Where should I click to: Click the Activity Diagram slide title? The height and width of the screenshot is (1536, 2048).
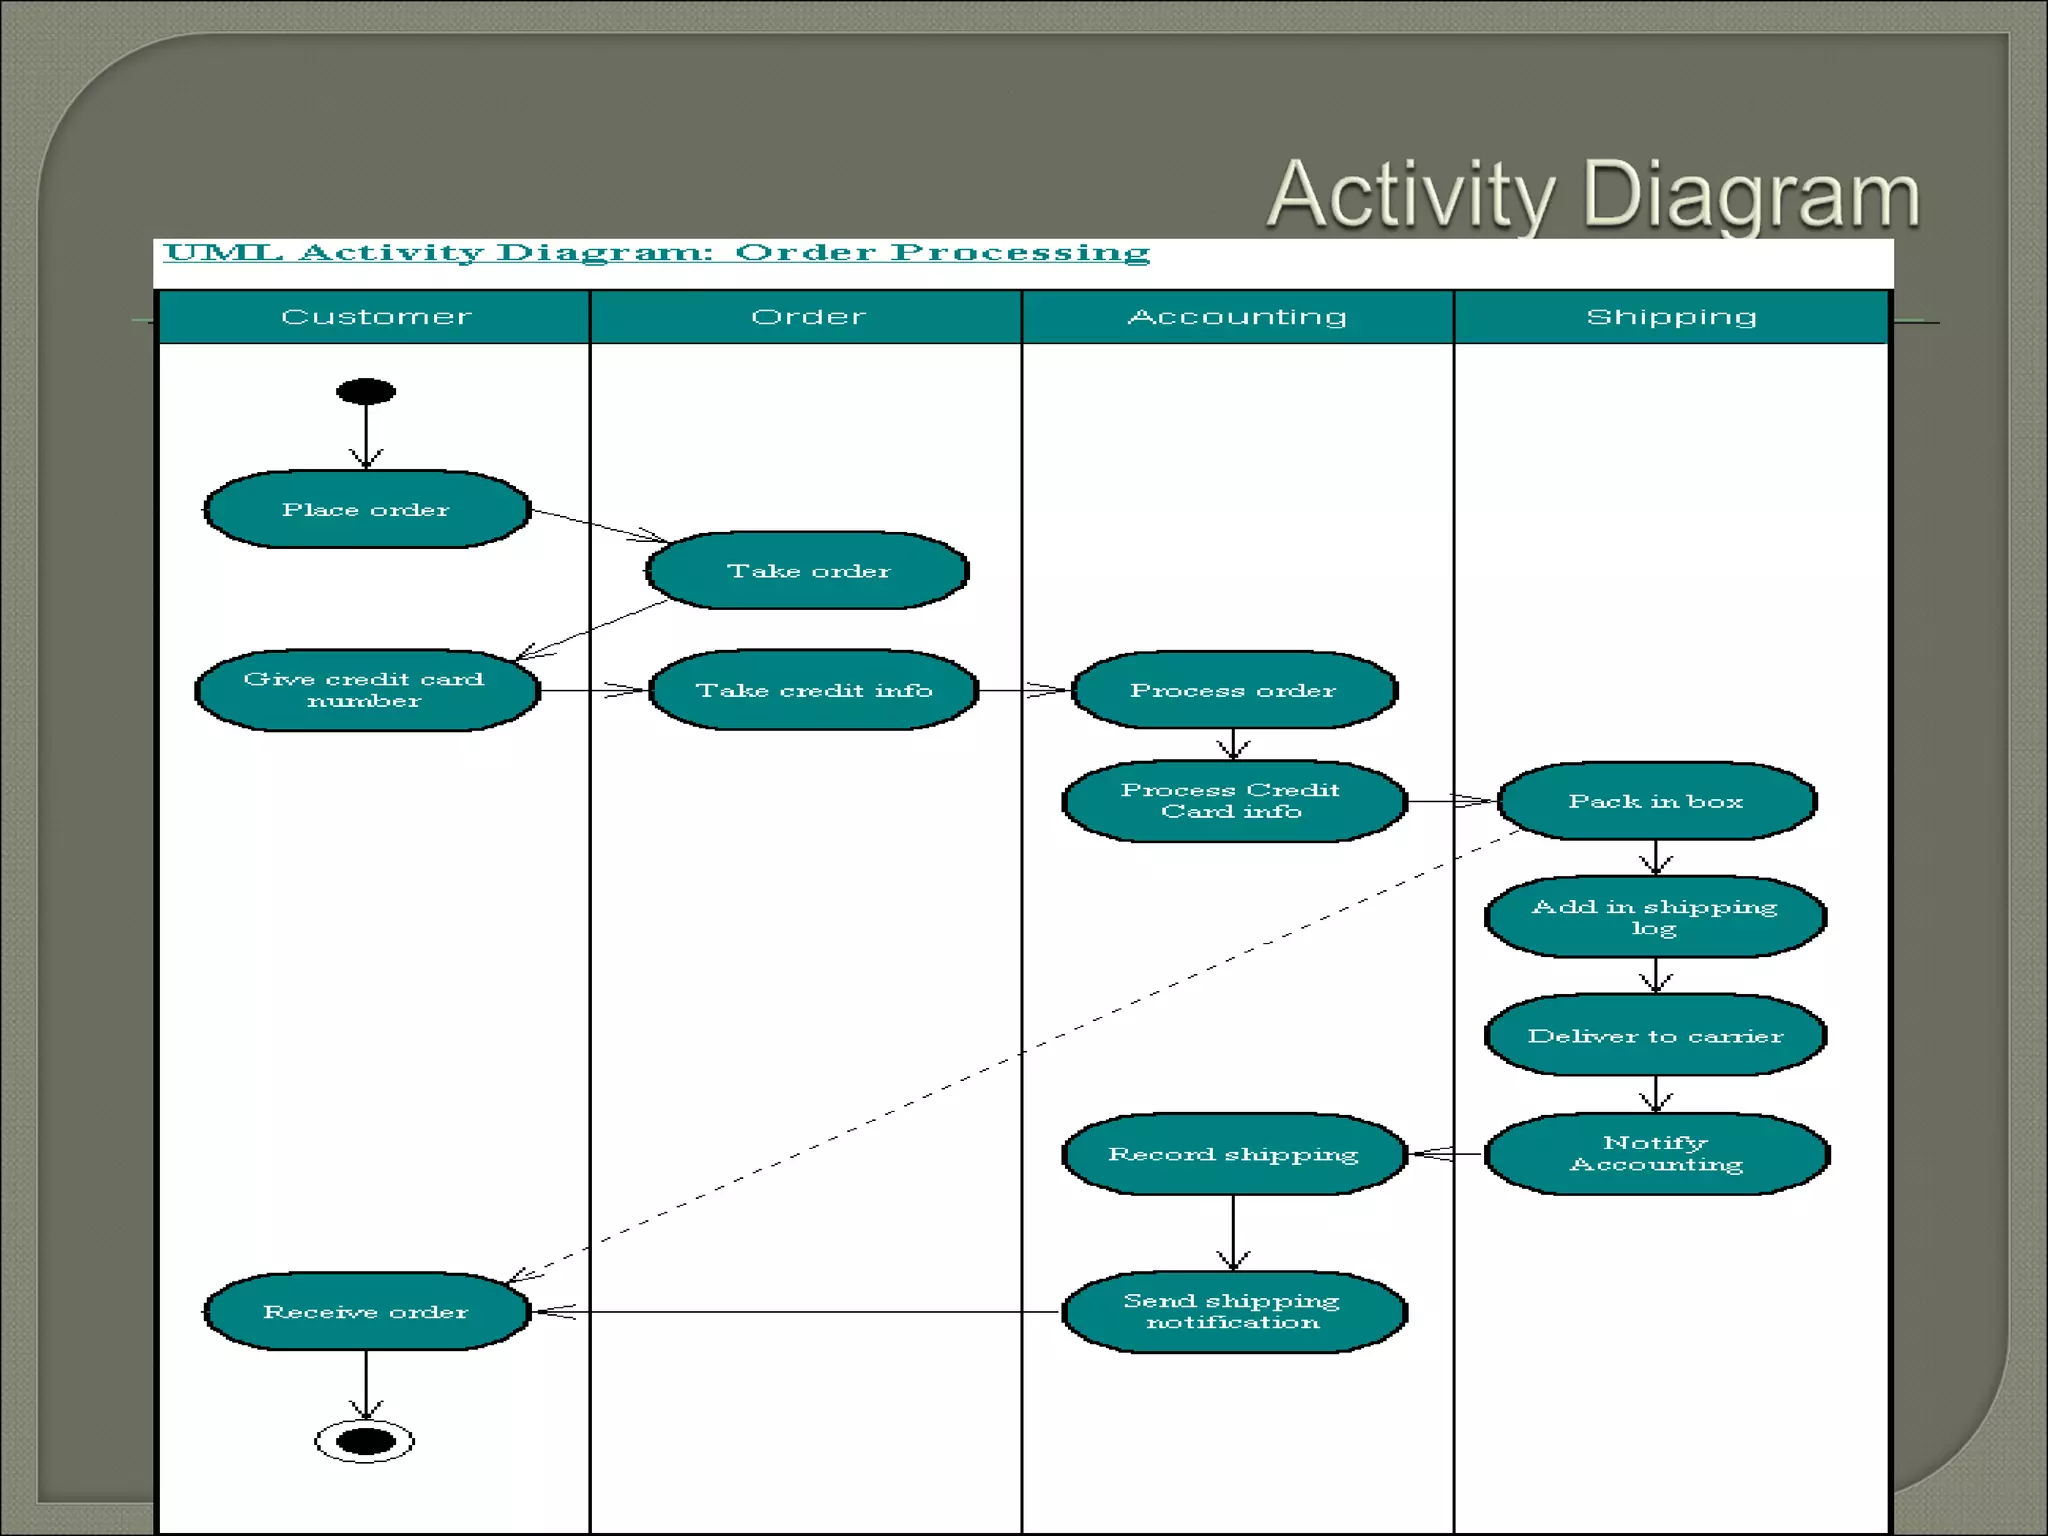coord(1593,195)
